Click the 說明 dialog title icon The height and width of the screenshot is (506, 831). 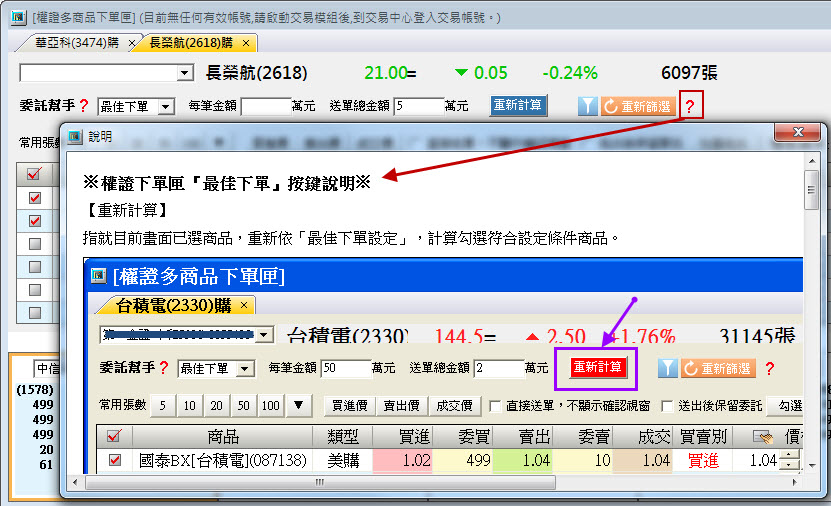click(x=75, y=137)
